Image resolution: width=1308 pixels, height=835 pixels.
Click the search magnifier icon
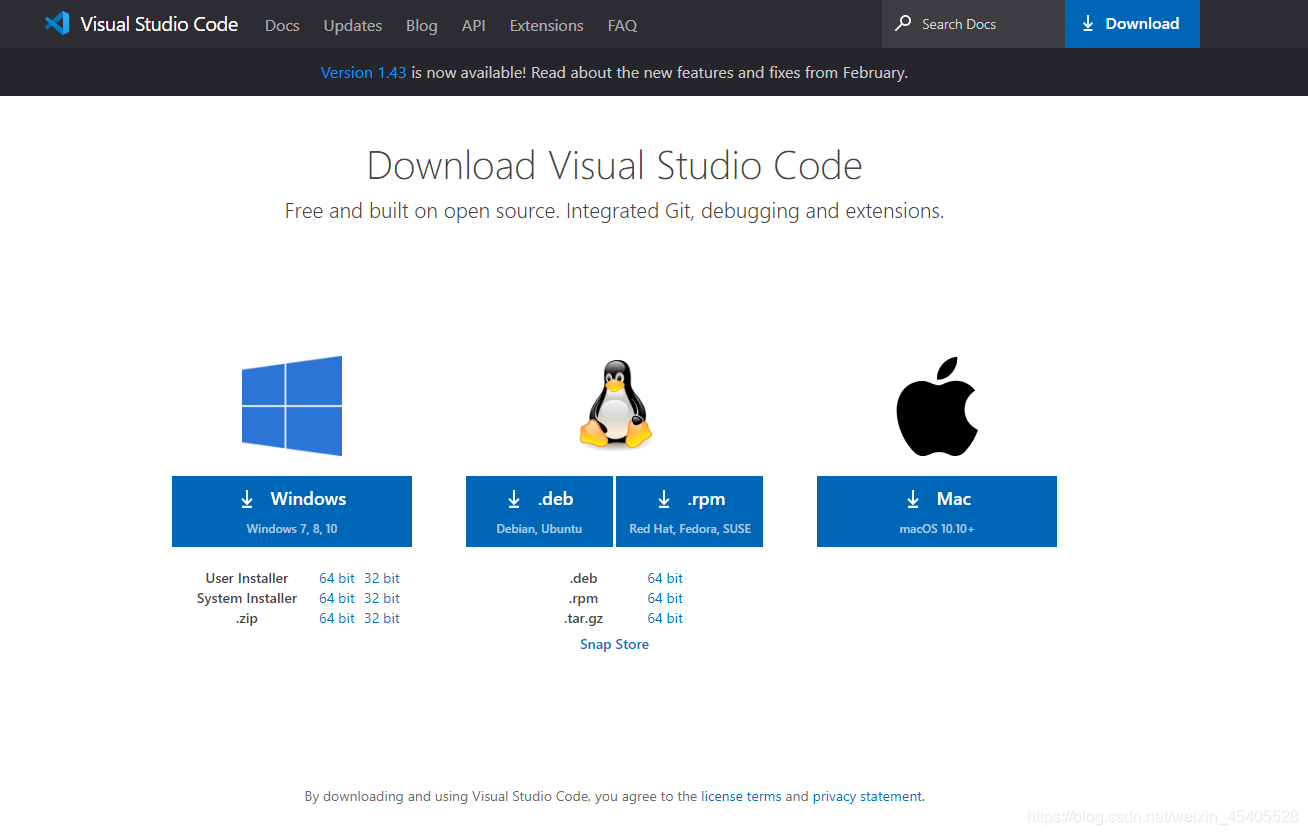click(x=903, y=23)
